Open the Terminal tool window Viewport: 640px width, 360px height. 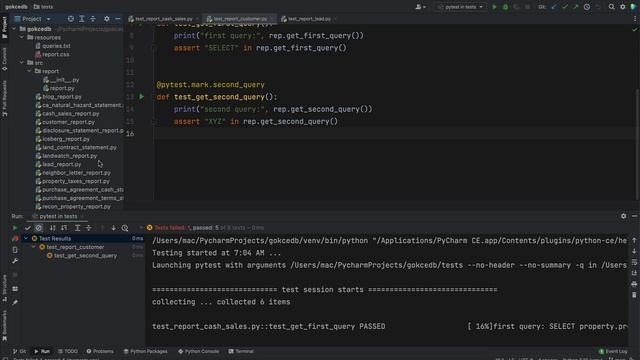[241, 351]
